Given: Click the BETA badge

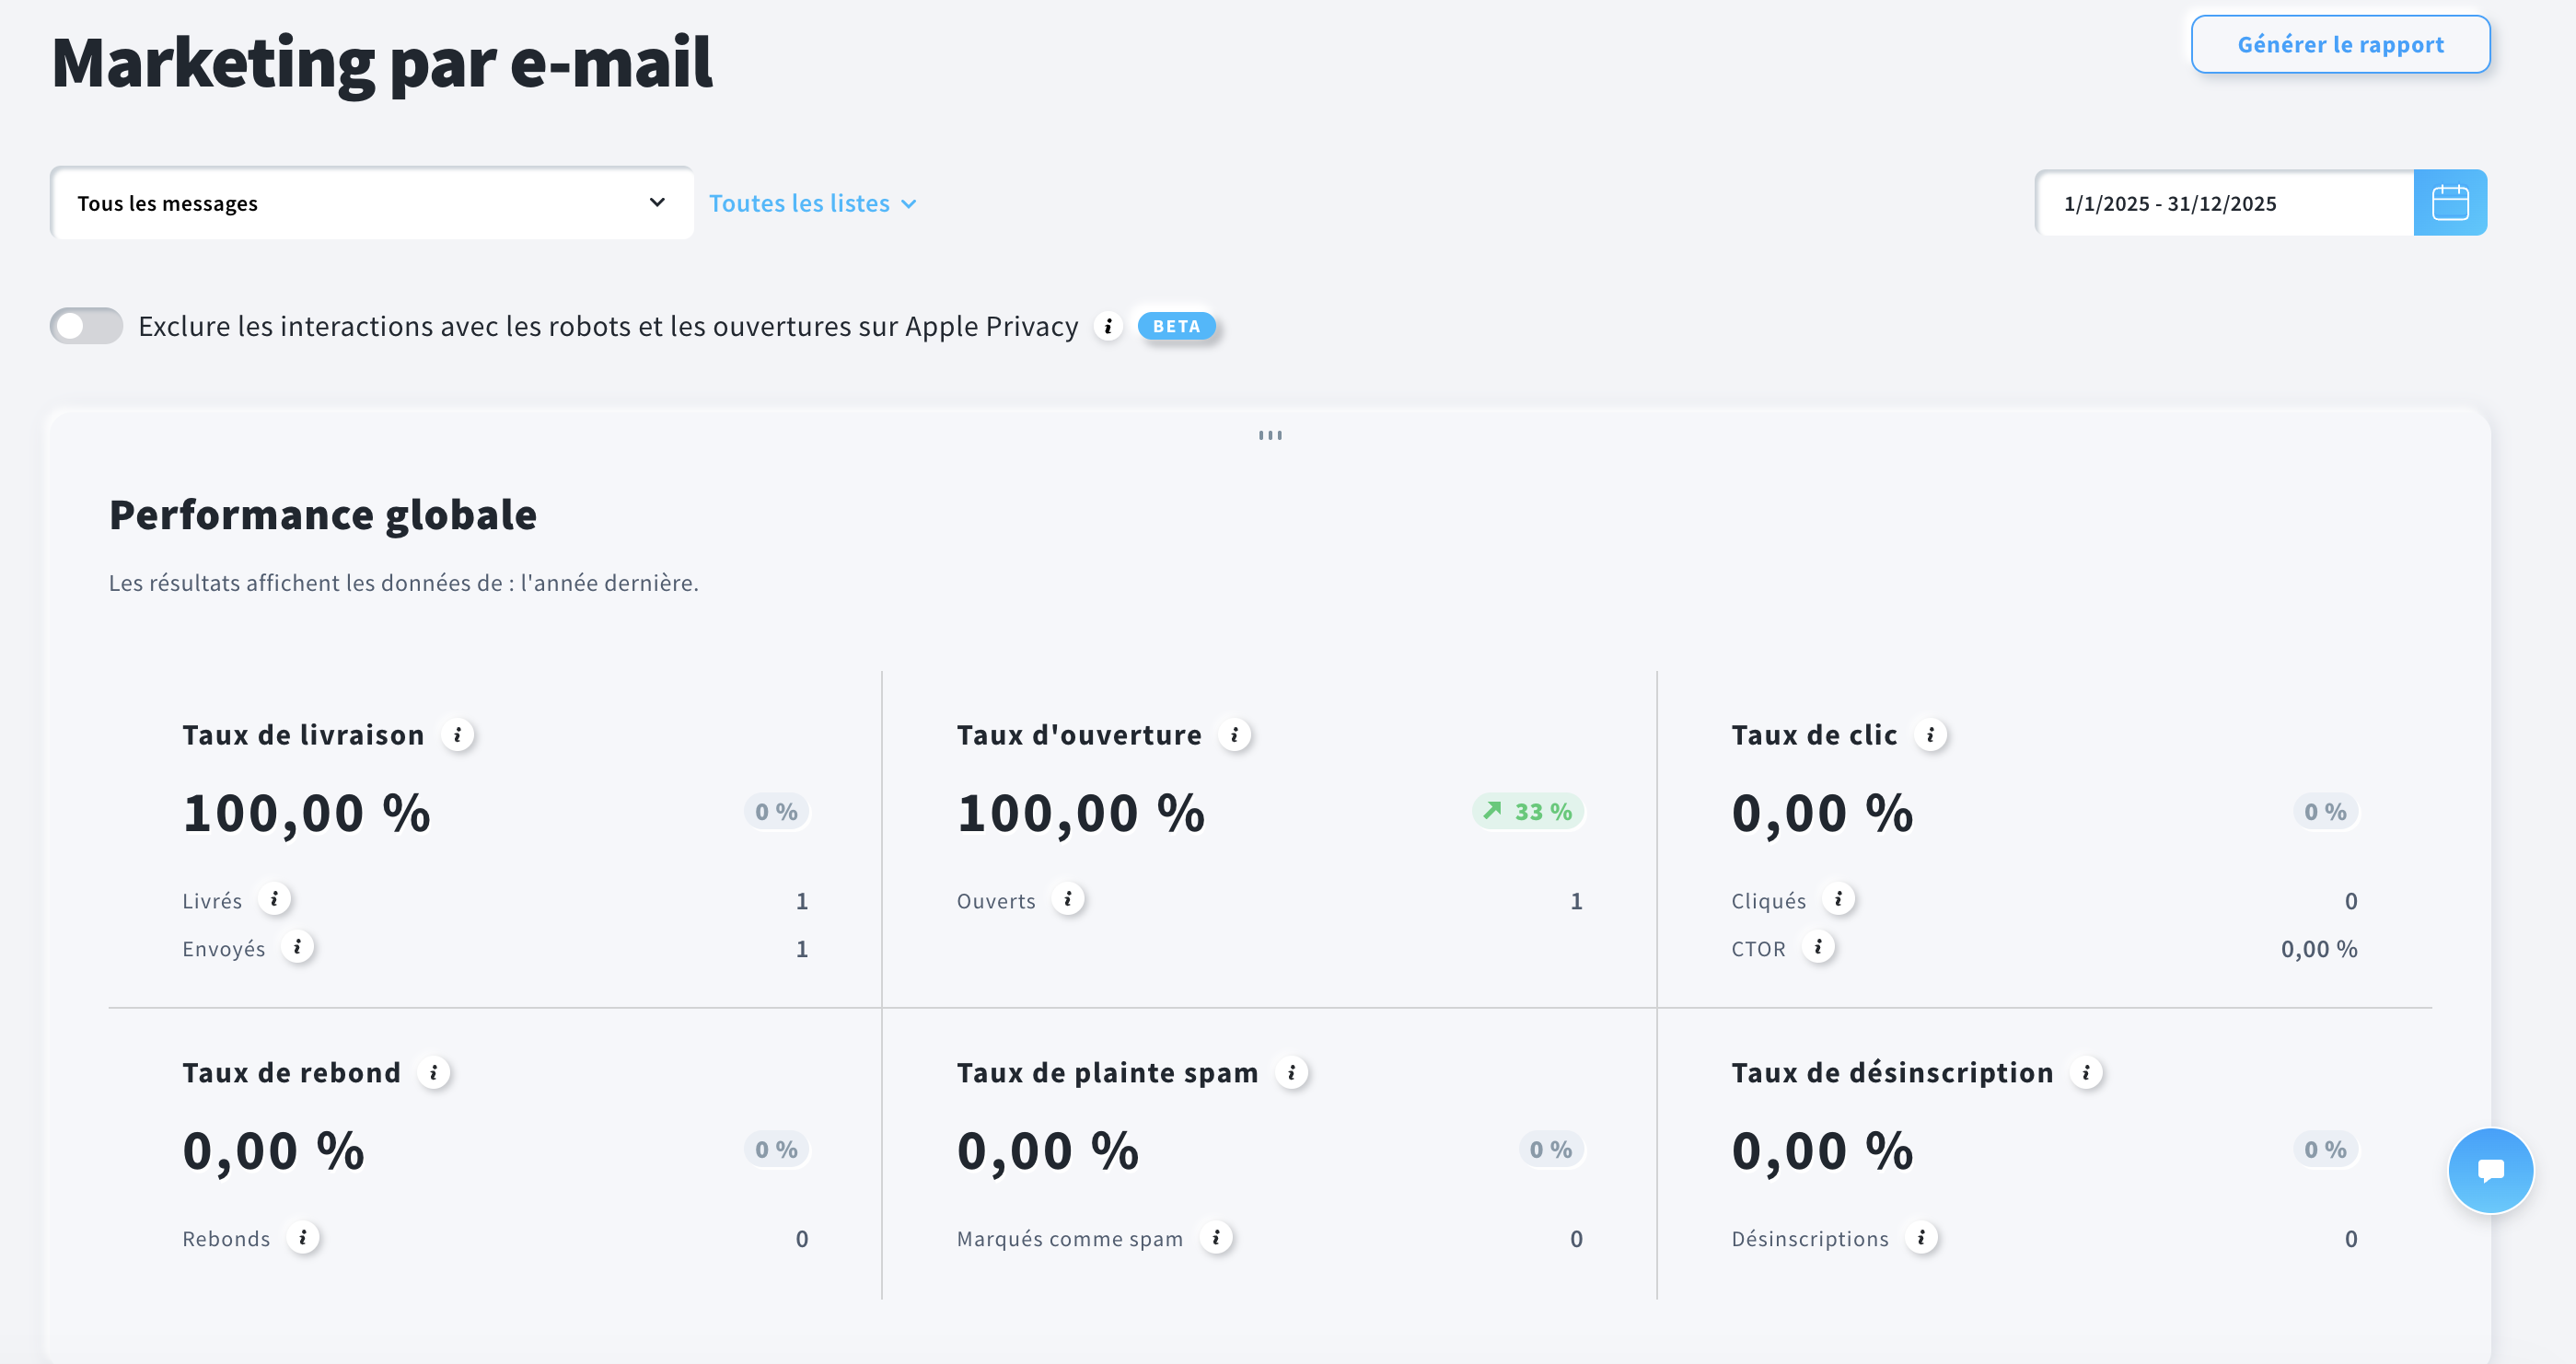Looking at the screenshot, I should pos(1176,326).
